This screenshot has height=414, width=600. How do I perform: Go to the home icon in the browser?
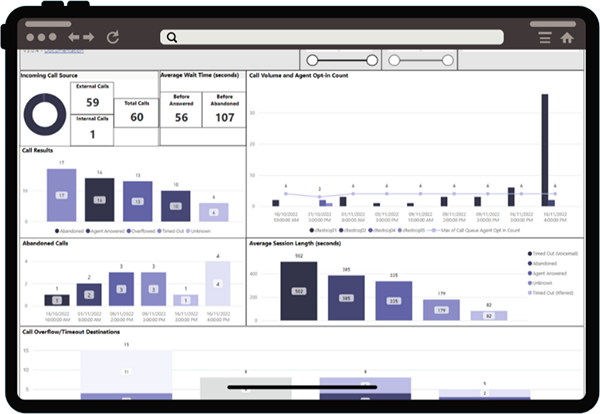point(567,37)
